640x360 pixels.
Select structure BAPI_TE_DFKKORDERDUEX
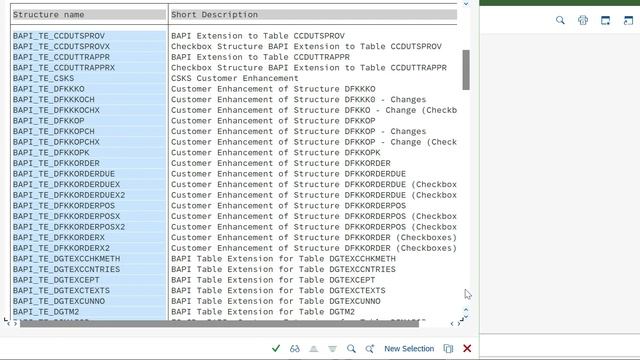pyautogui.click(x=67, y=184)
